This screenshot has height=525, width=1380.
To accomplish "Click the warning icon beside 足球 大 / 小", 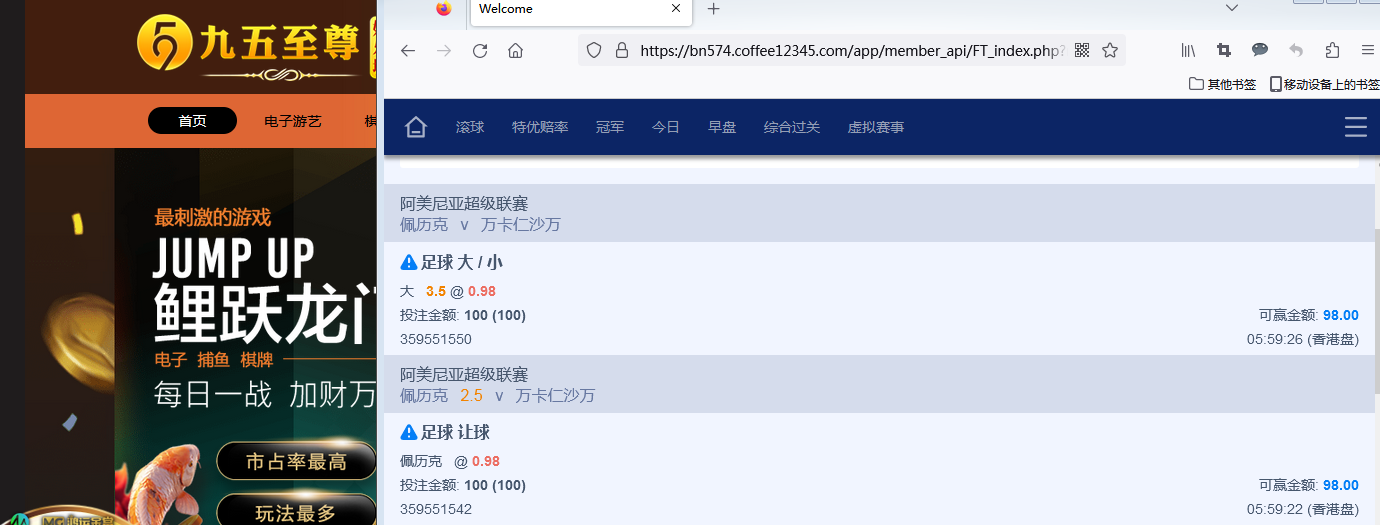I will (408, 262).
